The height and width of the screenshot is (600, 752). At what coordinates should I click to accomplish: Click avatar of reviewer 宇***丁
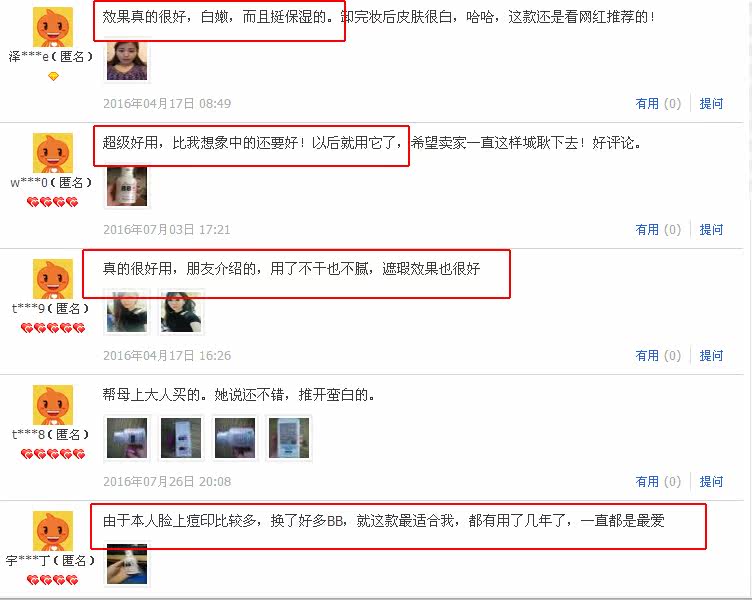tap(53, 531)
